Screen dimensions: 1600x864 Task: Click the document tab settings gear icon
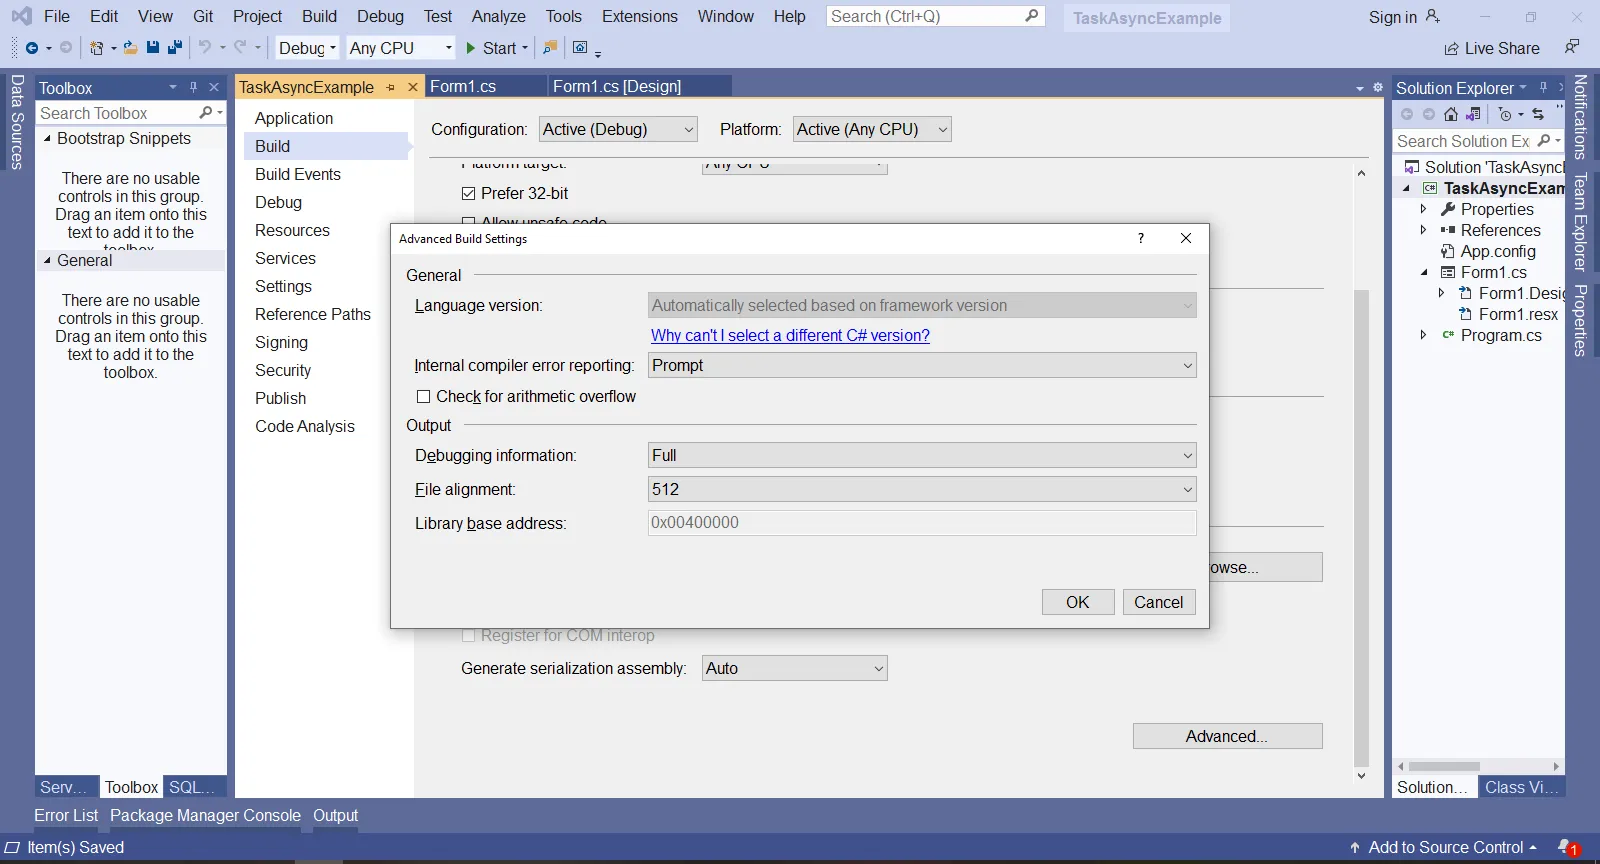[x=1378, y=88]
